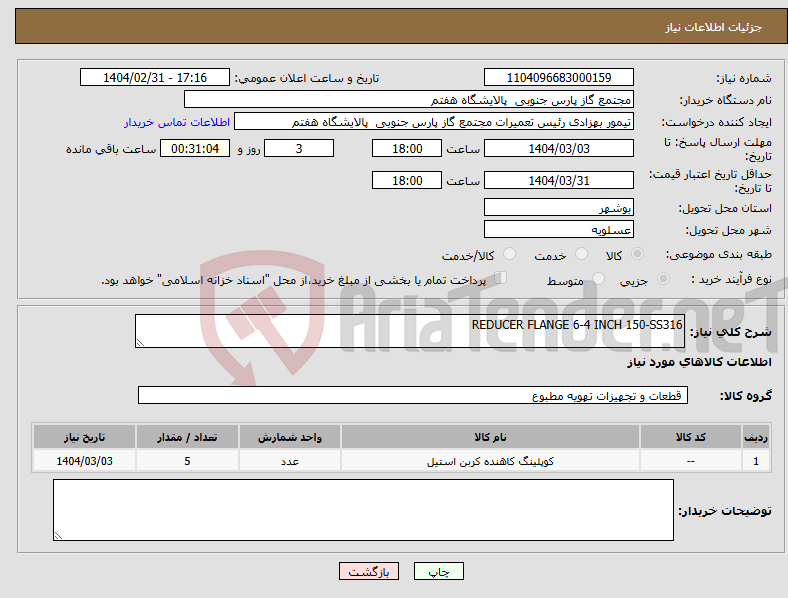This screenshot has width=788, height=598.
Task: Click the REDUCER FLANGE description text area
Action: point(410,331)
